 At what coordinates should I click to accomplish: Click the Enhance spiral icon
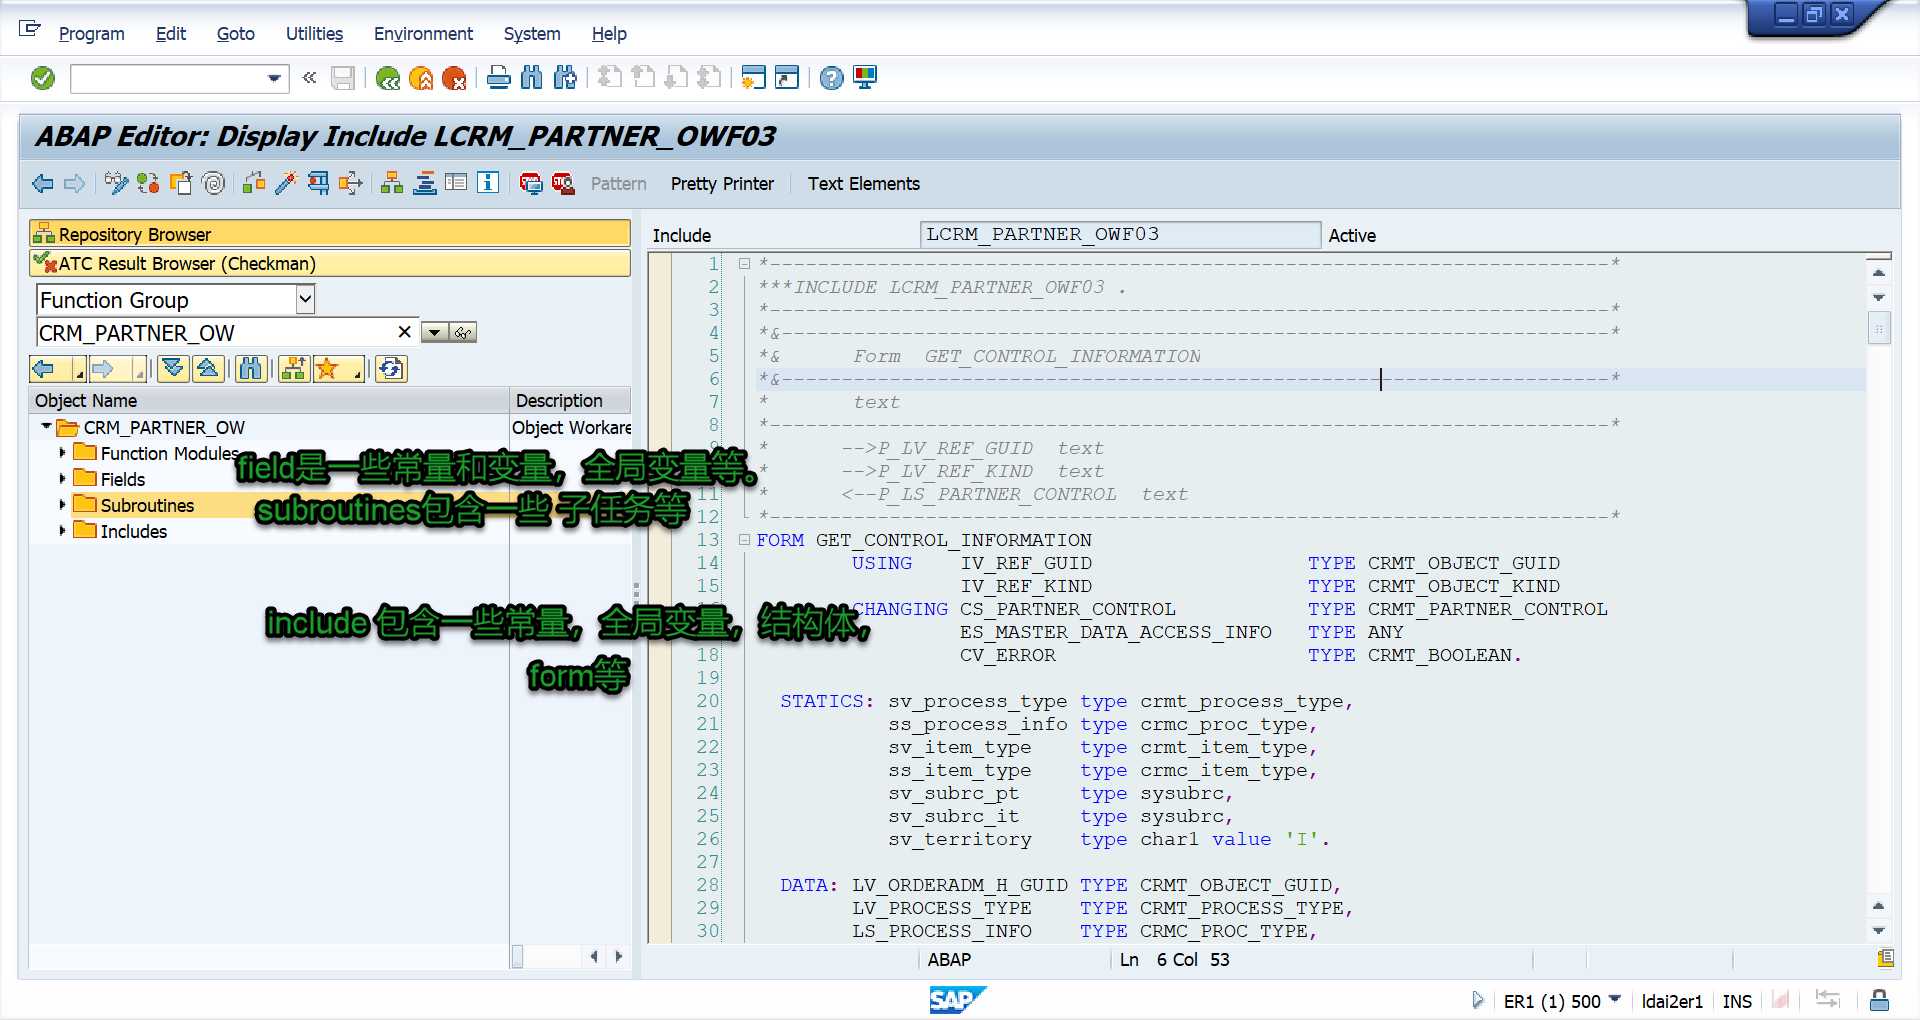tap(213, 184)
